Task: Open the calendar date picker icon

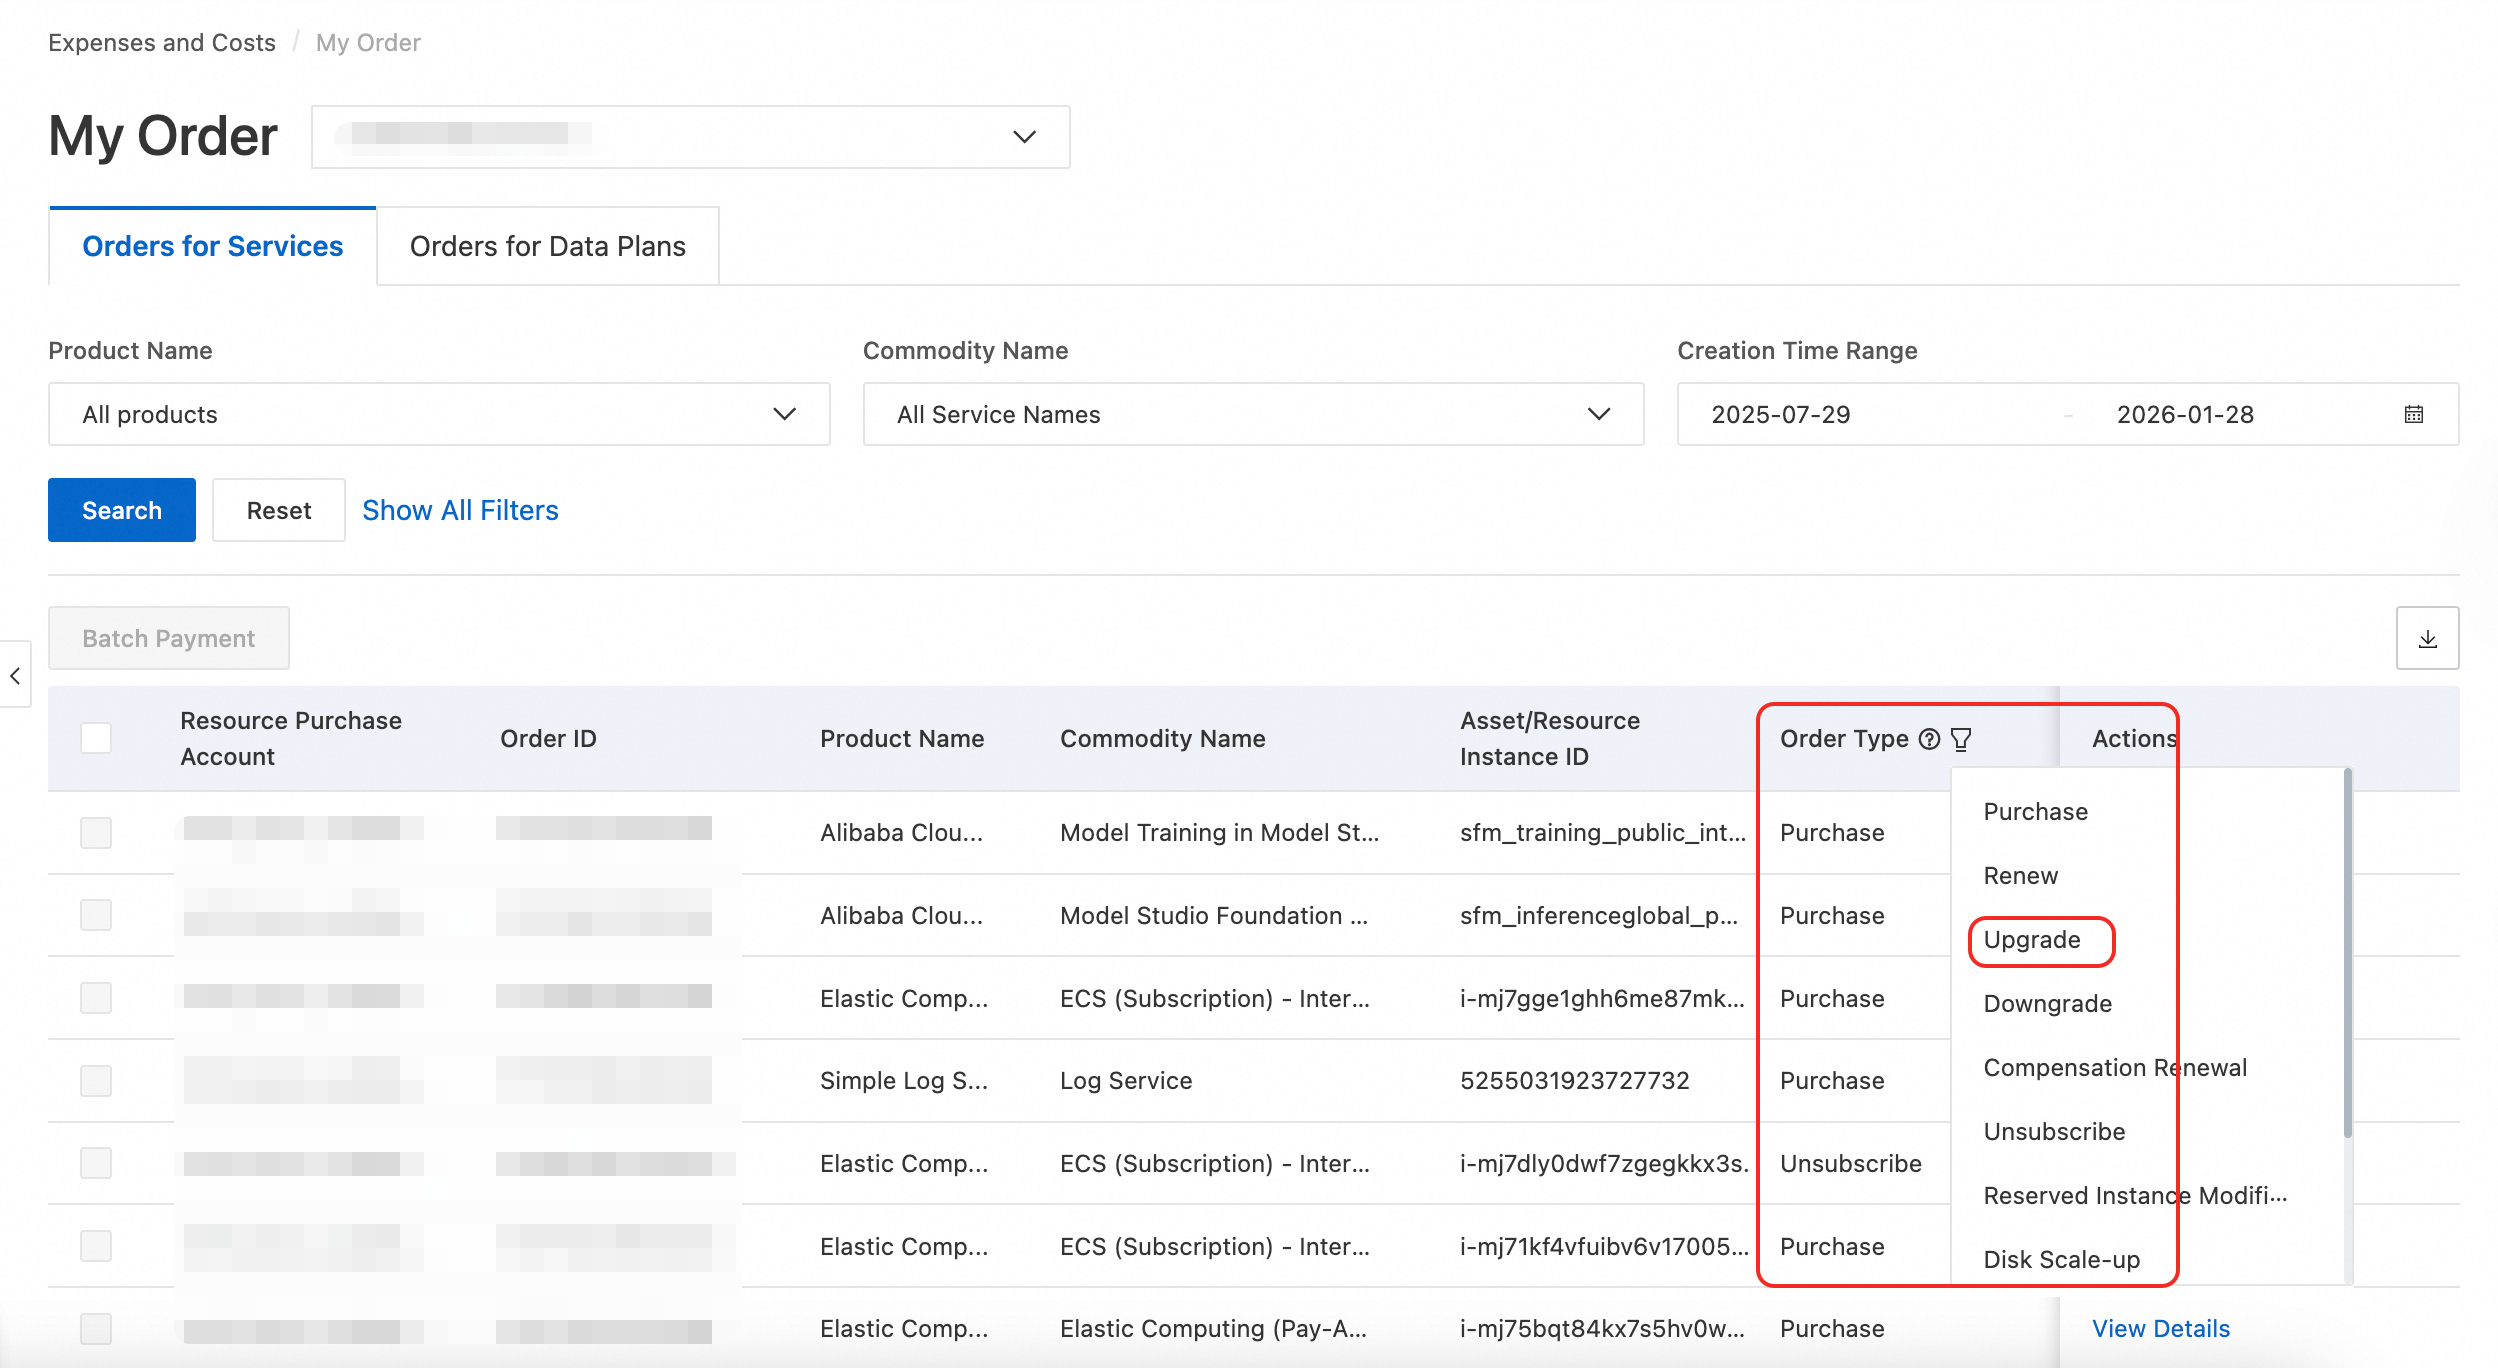Action: point(2413,414)
